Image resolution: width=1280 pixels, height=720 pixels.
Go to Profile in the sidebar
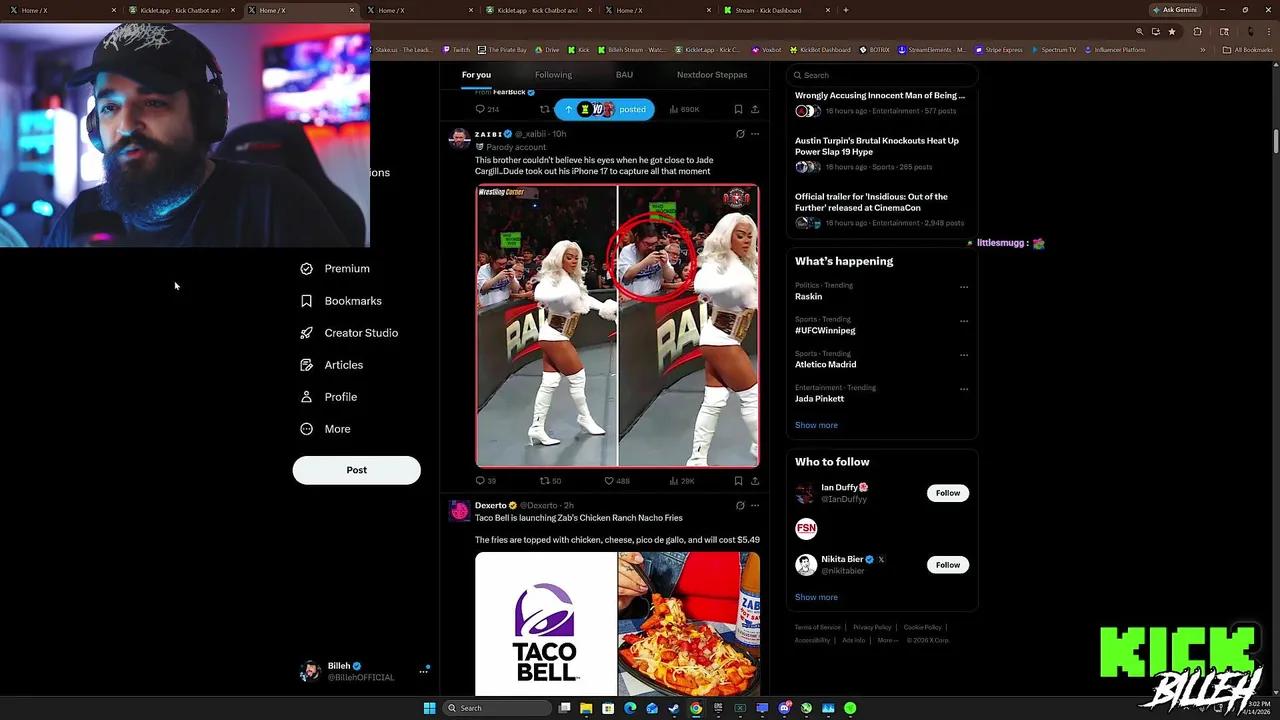(x=329, y=396)
